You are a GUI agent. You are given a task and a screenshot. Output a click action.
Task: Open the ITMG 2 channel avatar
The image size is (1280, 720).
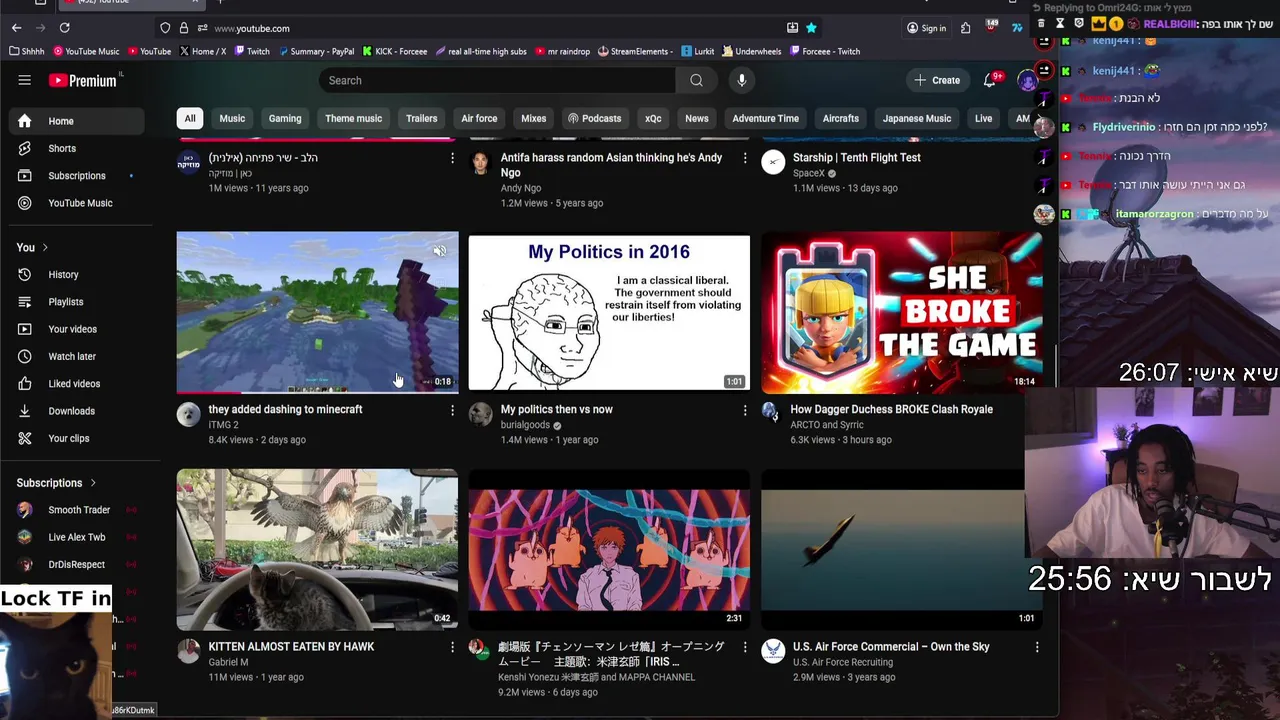click(189, 415)
